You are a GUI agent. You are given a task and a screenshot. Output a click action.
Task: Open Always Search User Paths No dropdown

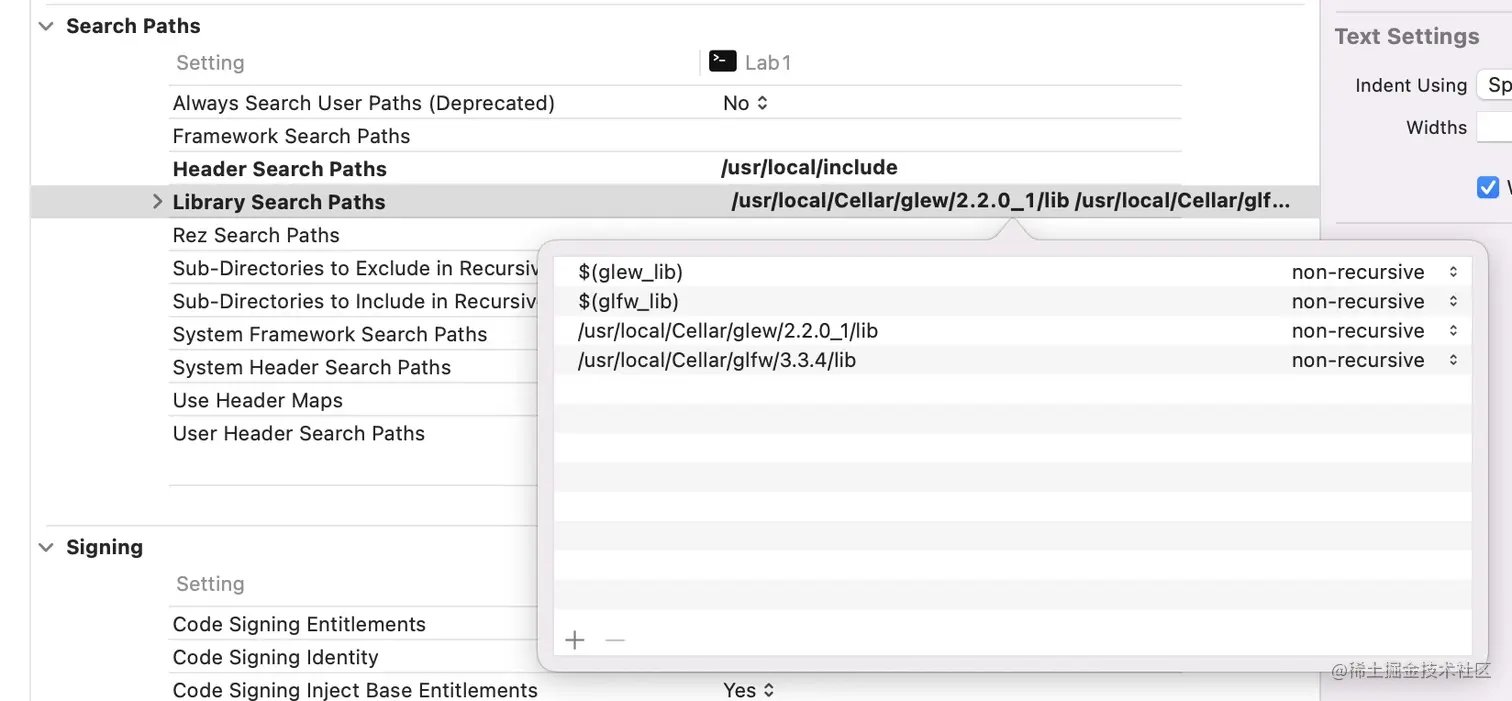[x=746, y=103]
